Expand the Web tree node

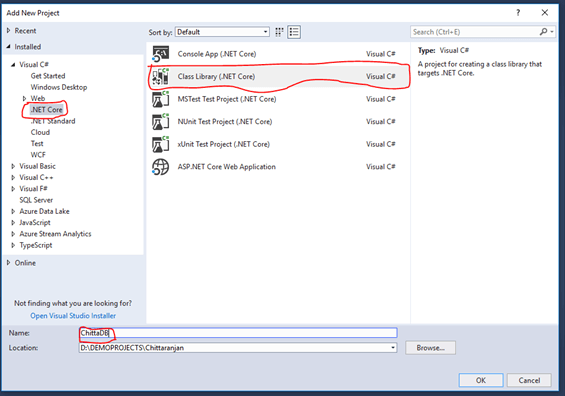pyautogui.click(x=25, y=98)
